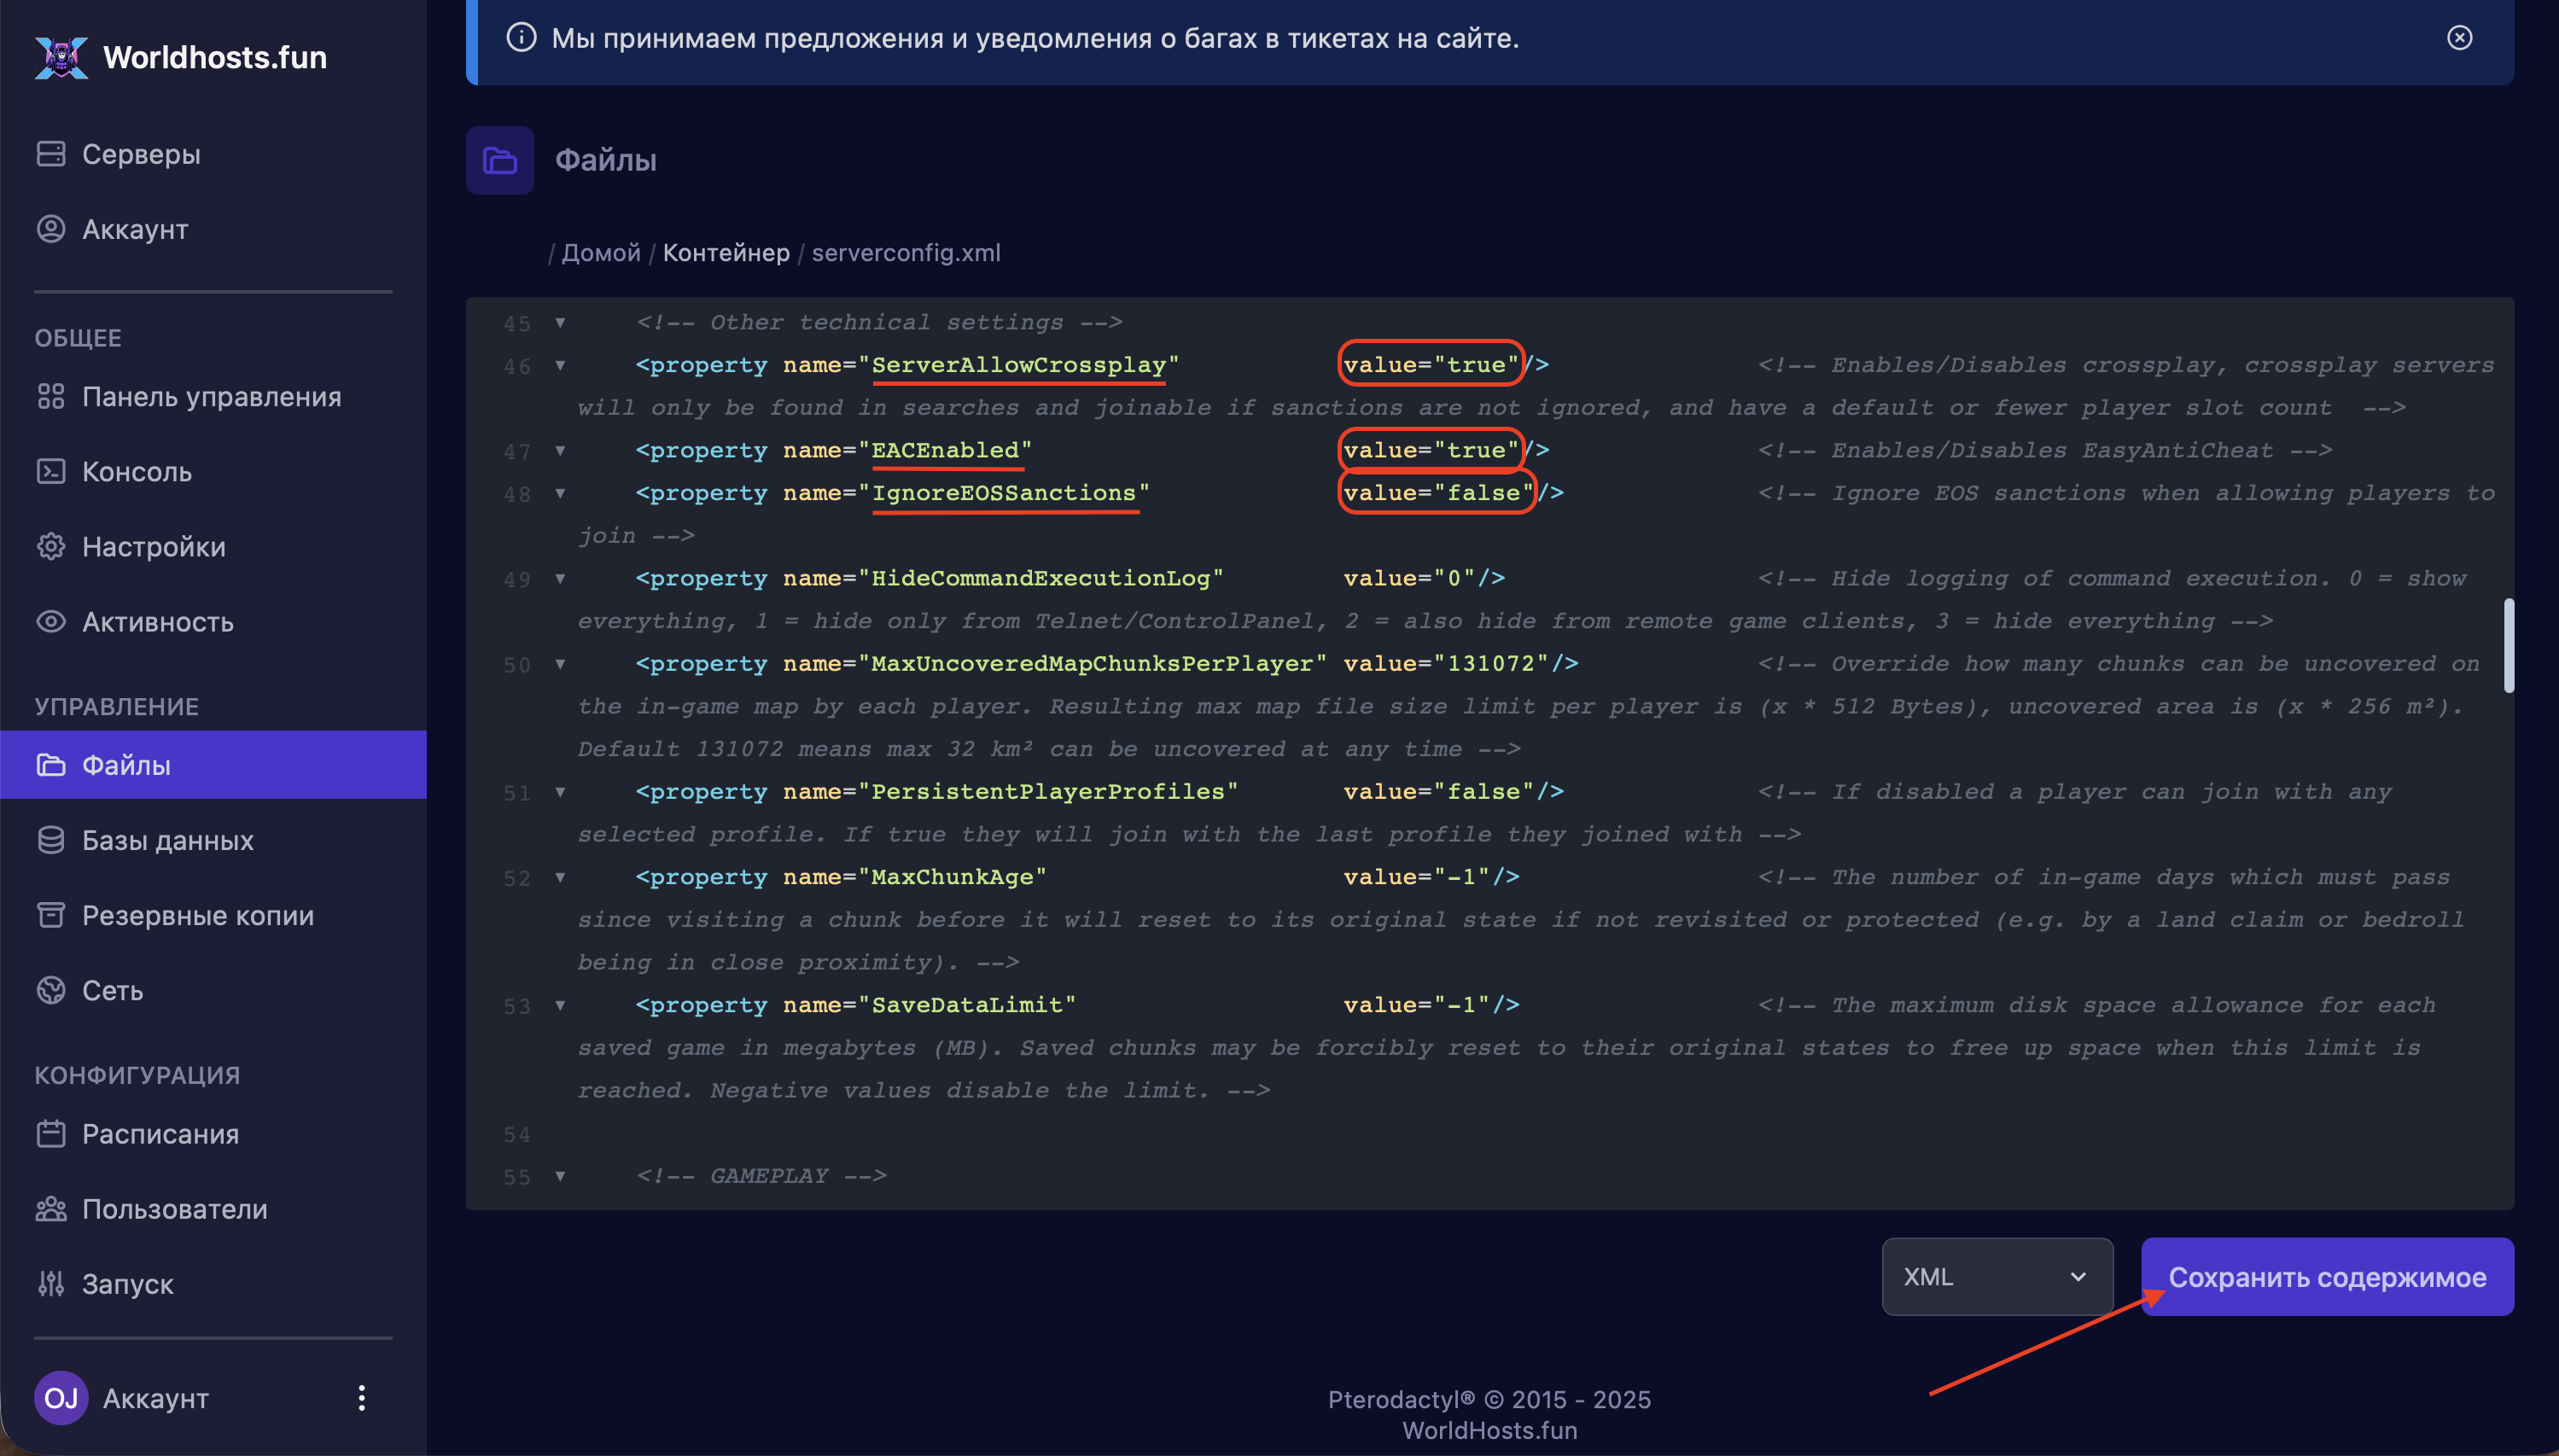Collapse the fold arrow on line 50
Viewport: 2559px width, 1456px height.
click(560, 664)
